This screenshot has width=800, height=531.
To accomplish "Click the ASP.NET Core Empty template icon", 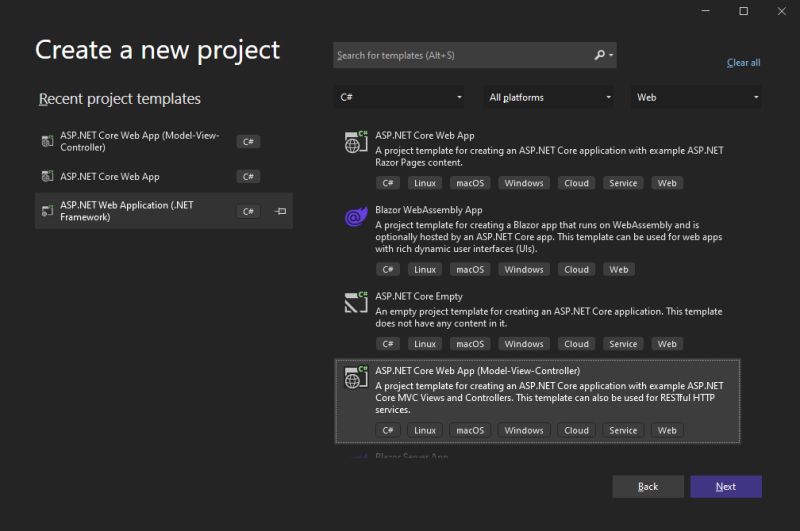I will (x=356, y=302).
